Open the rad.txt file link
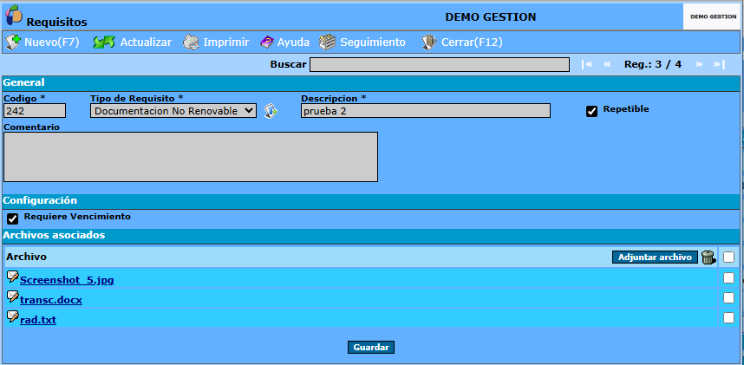Image resolution: width=744 pixels, height=365 pixels. click(x=38, y=320)
